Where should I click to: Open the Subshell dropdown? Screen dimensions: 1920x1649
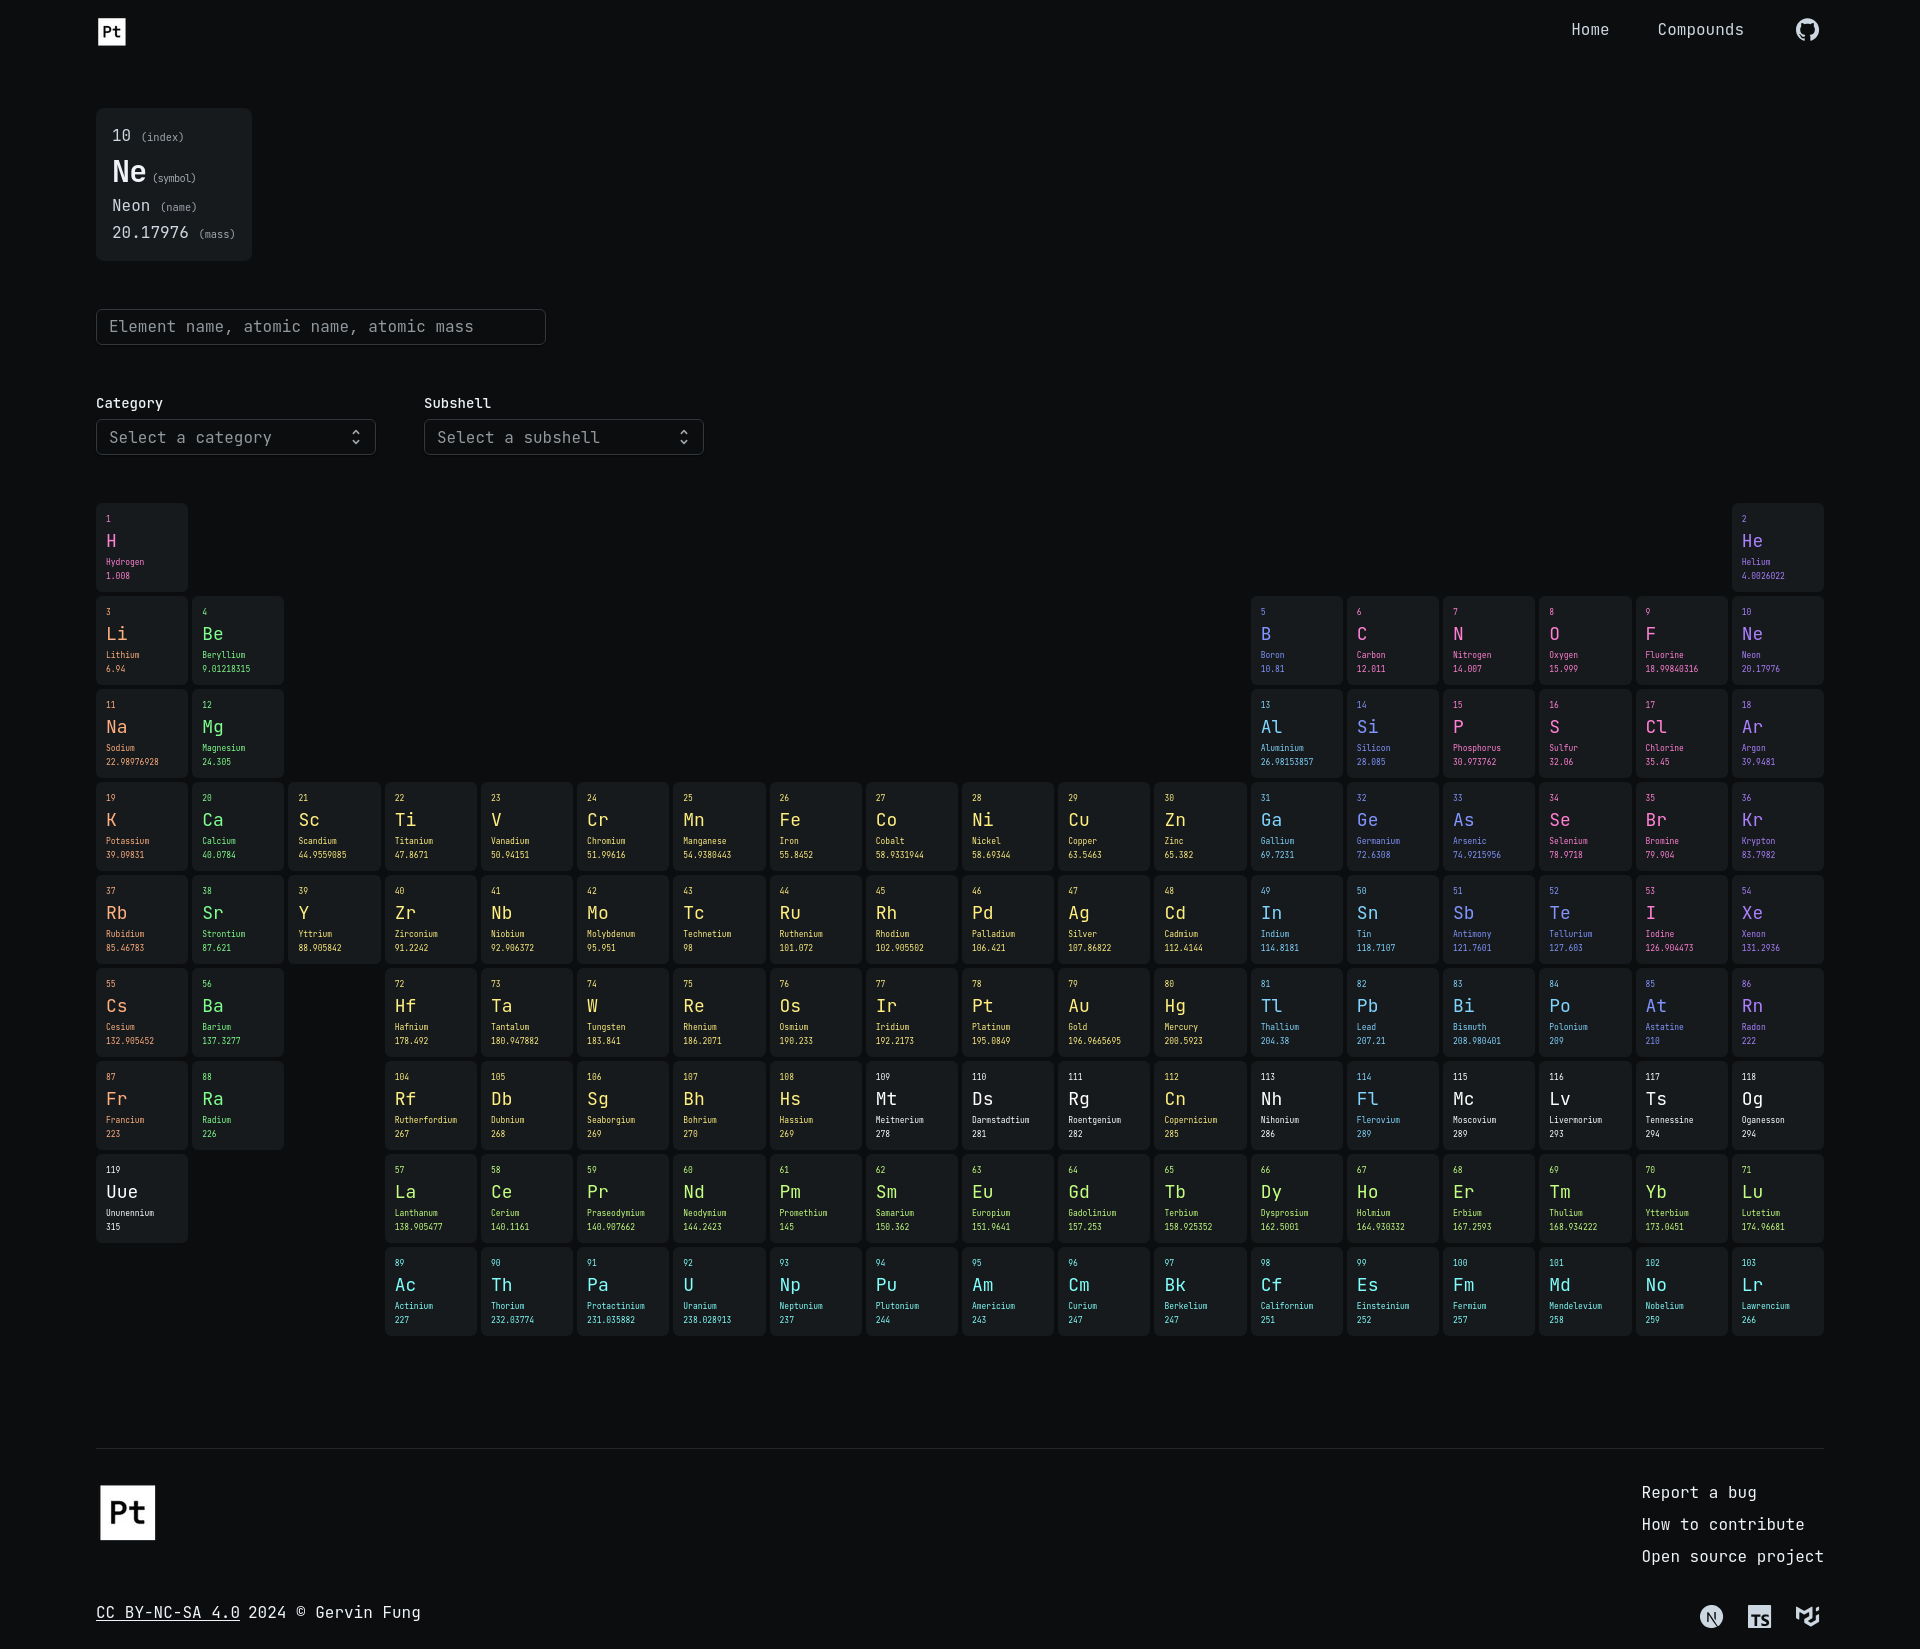pos(564,437)
